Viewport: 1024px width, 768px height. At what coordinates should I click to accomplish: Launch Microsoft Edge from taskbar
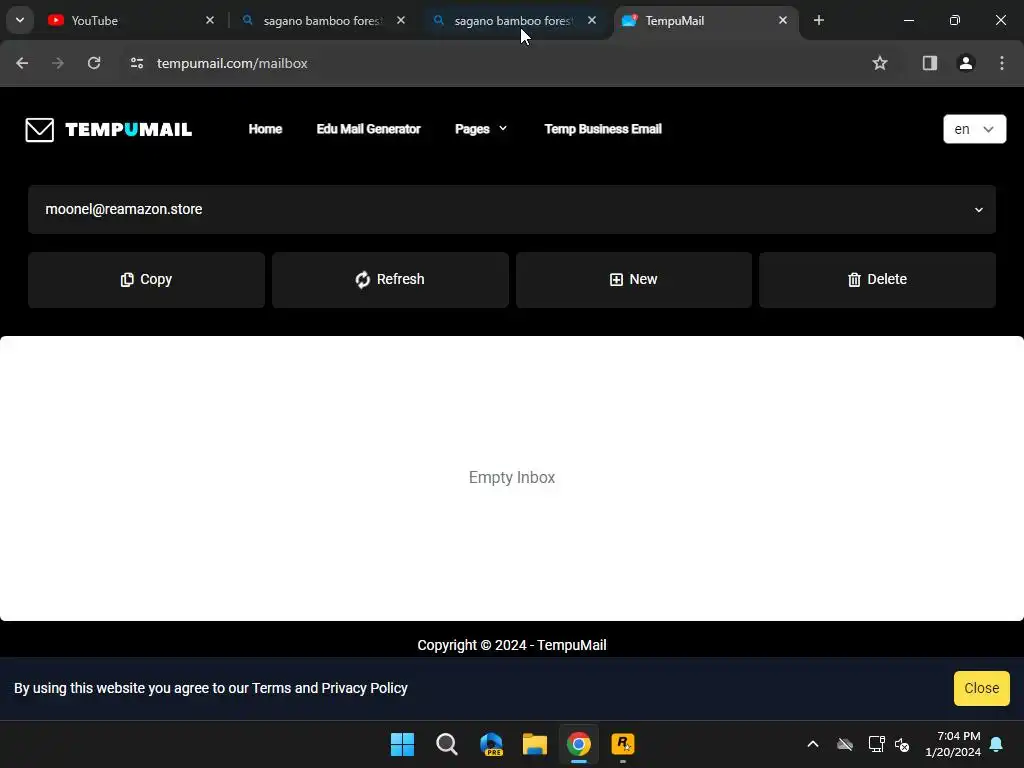click(x=491, y=744)
